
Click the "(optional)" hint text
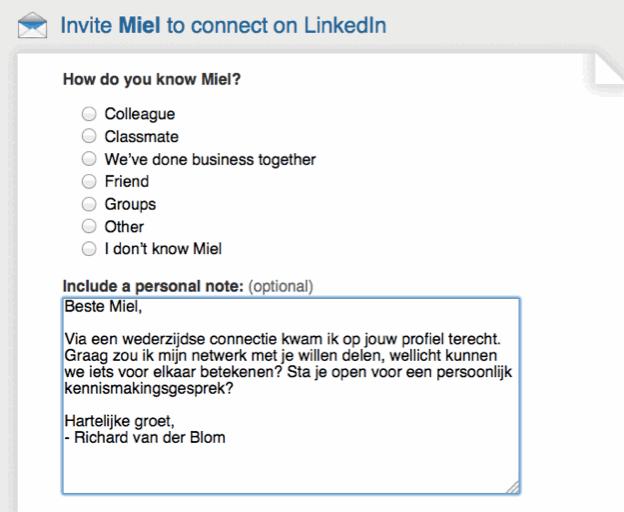tap(280, 286)
